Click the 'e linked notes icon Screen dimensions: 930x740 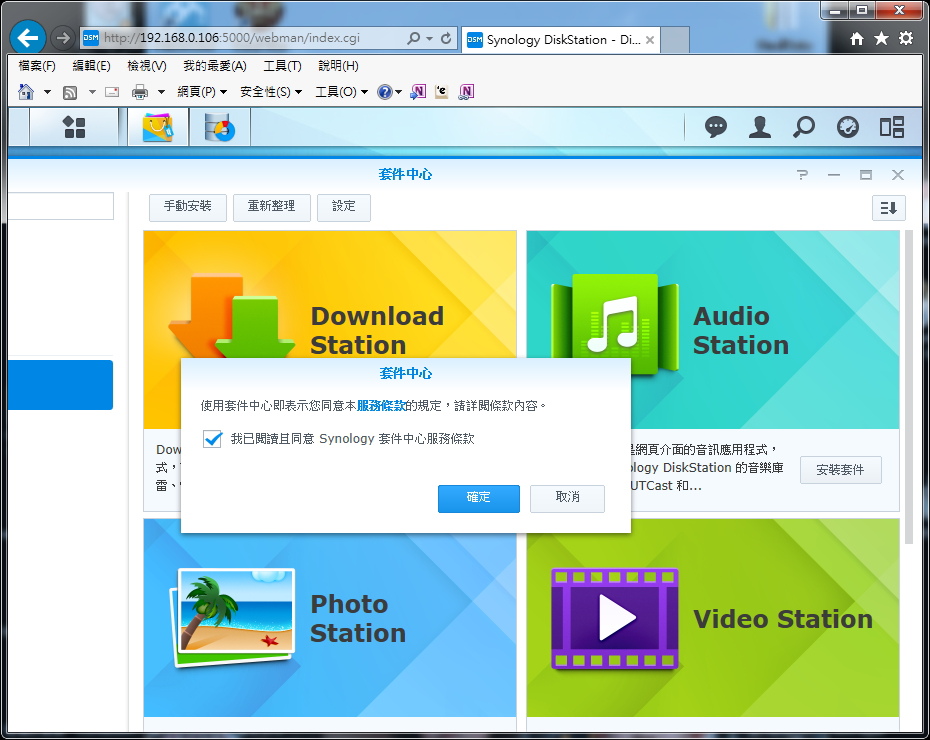click(x=441, y=92)
